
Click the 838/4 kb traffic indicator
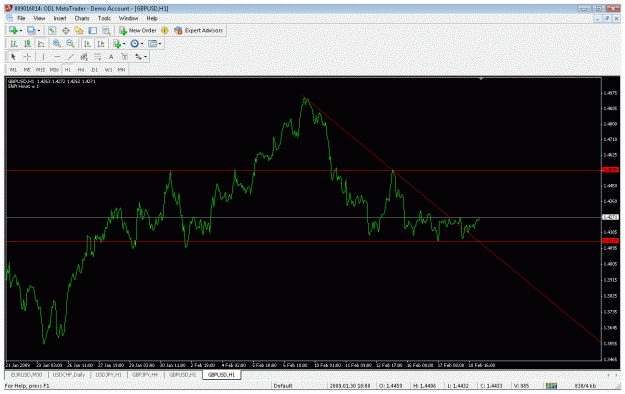[585, 386]
